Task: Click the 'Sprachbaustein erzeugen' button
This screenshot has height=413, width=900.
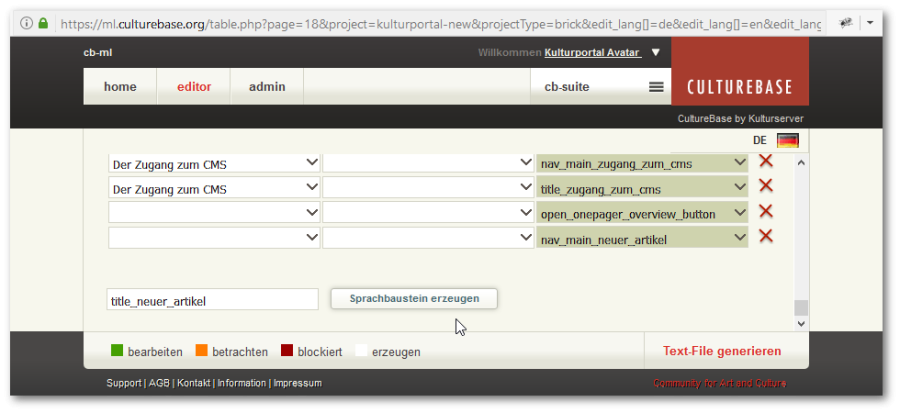Action: [414, 298]
